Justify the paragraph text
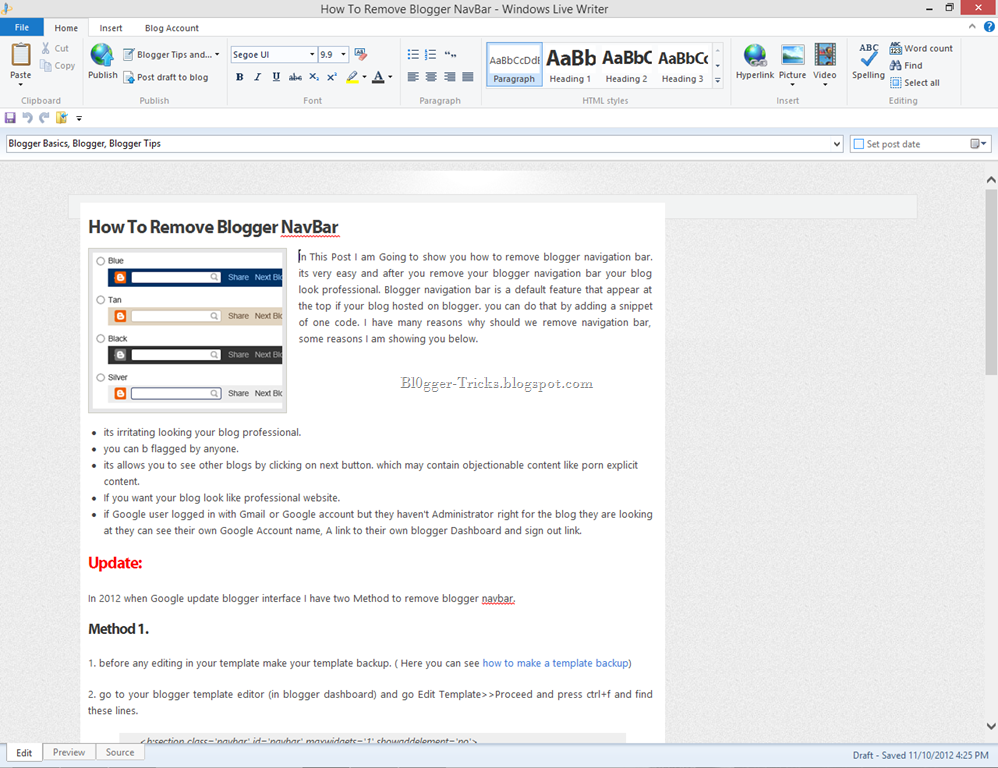 click(468, 77)
